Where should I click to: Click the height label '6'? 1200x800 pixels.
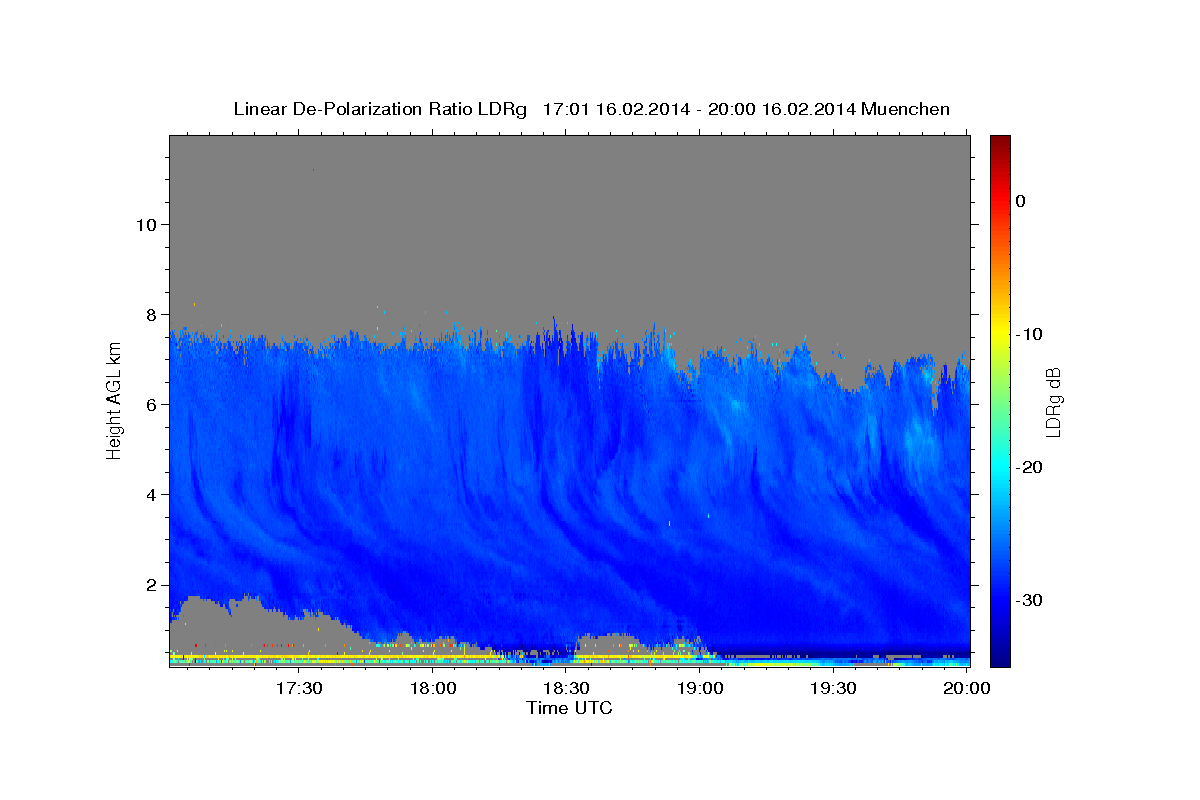coord(150,404)
